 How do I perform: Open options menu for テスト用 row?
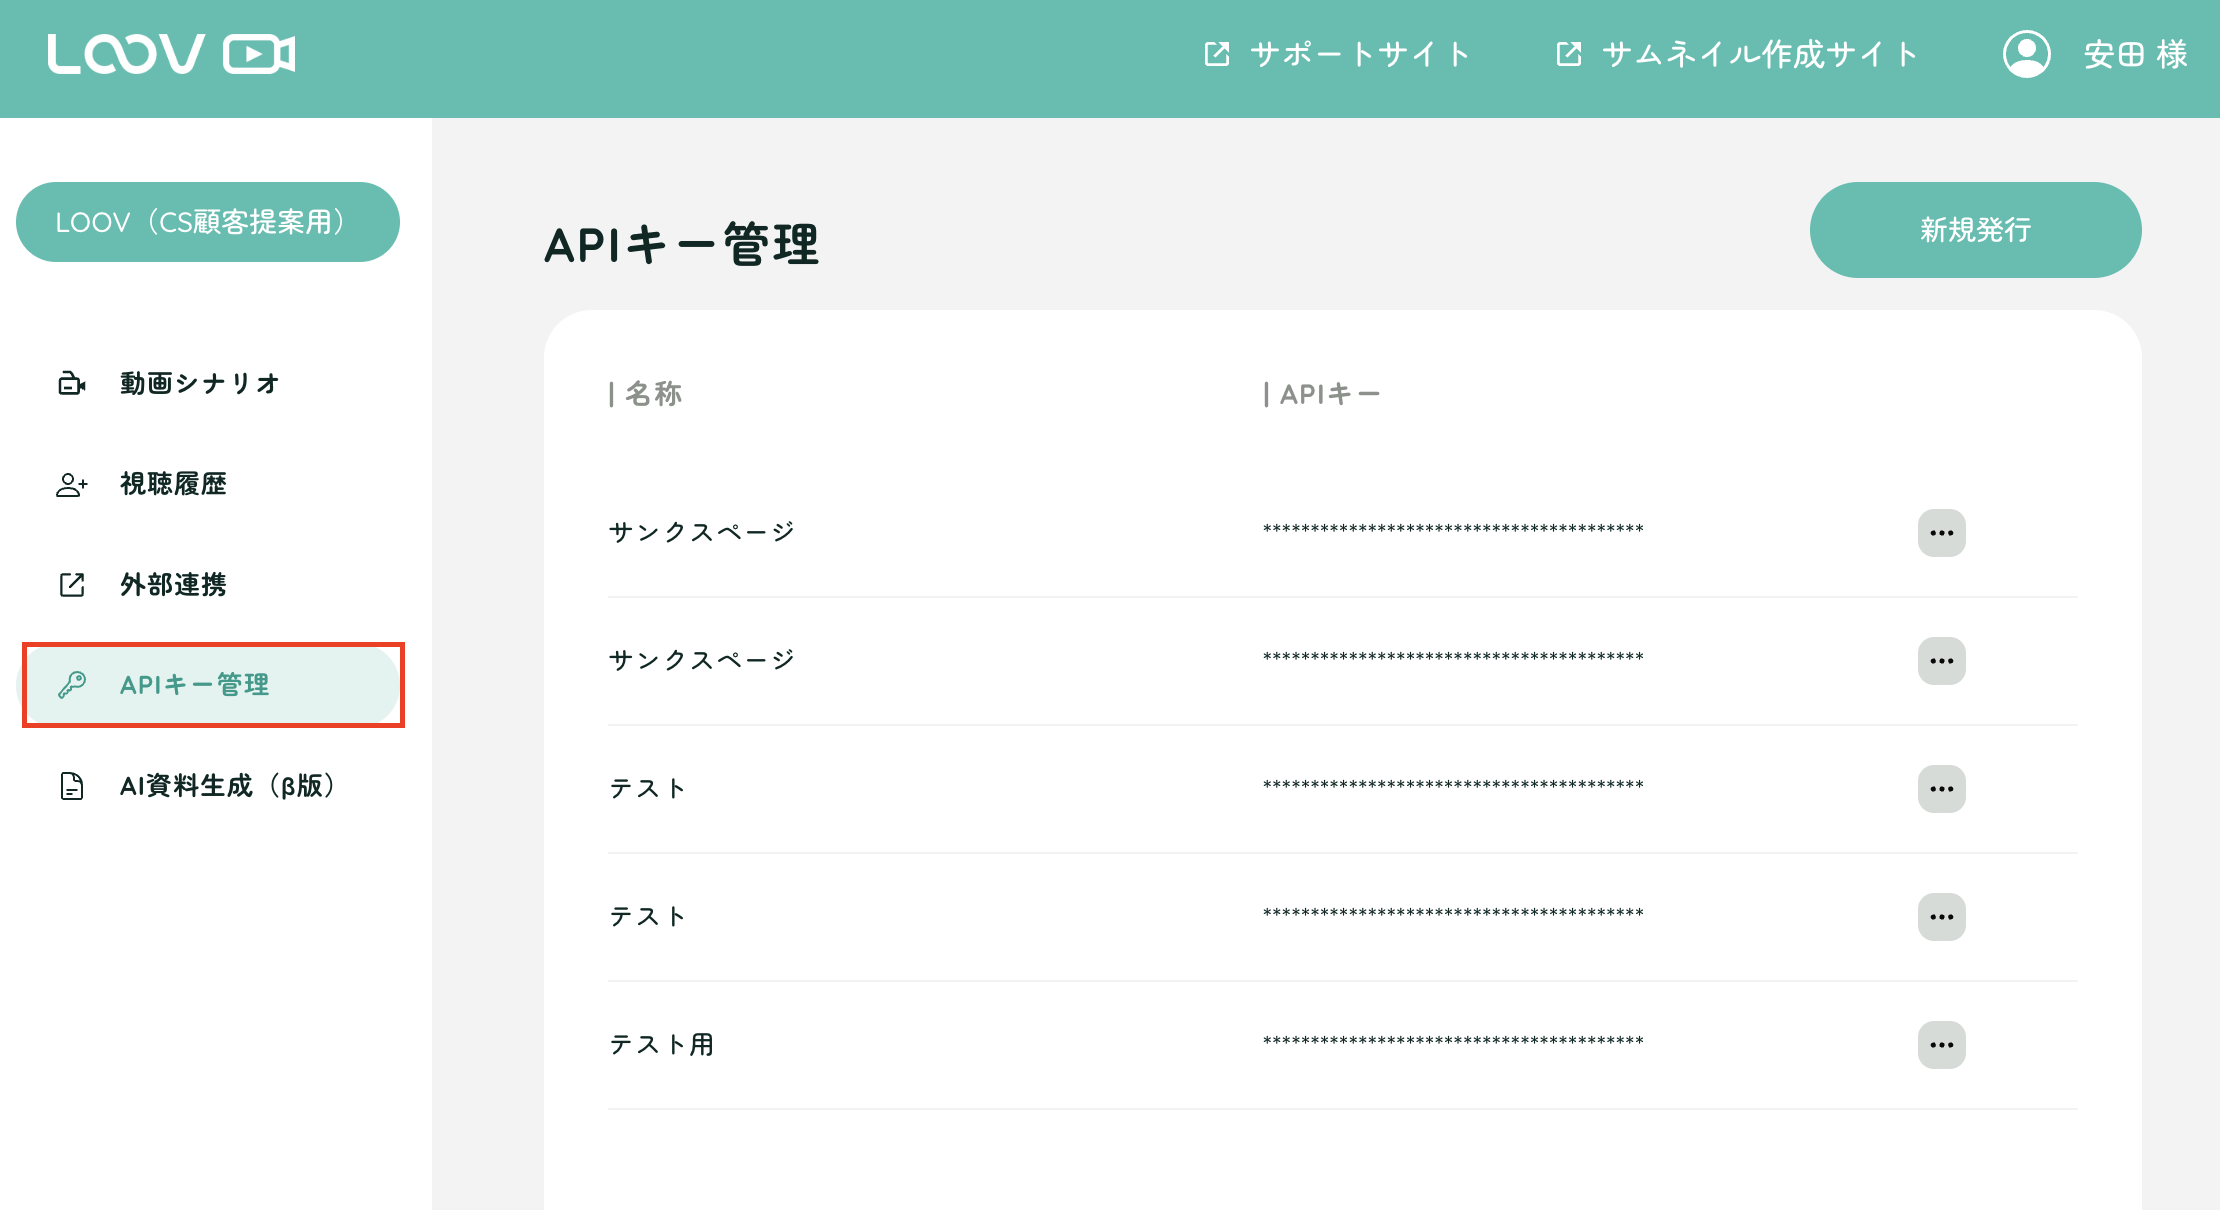pyautogui.click(x=1941, y=1045)
